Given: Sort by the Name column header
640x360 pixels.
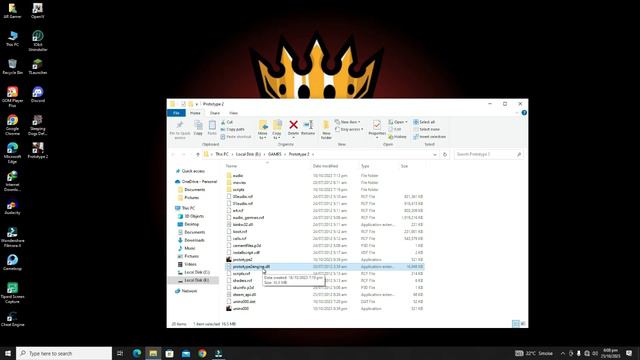Looking at the screenshot, I should [x=231, y=166].
